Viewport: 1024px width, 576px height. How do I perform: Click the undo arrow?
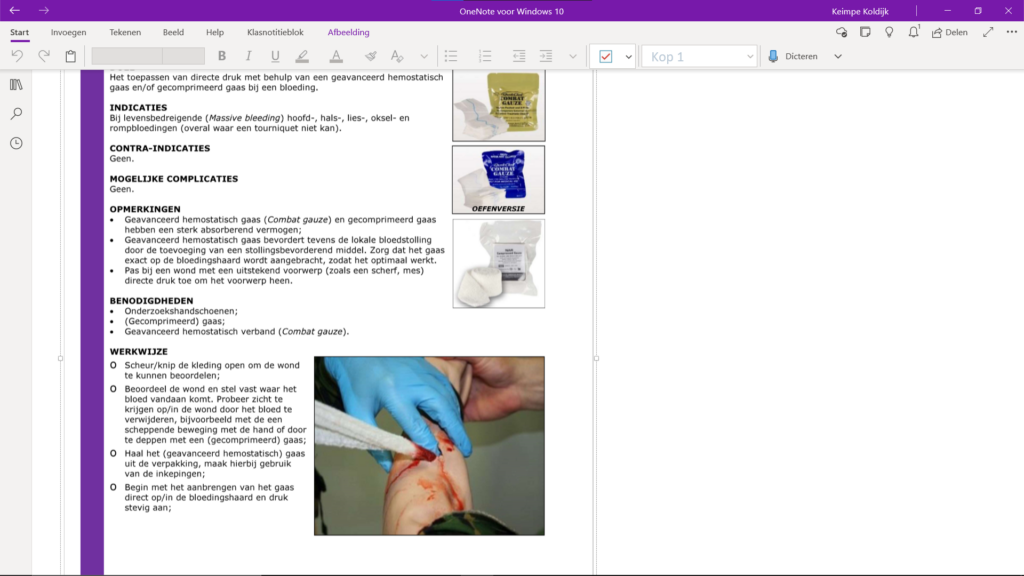tap(17, 57)
